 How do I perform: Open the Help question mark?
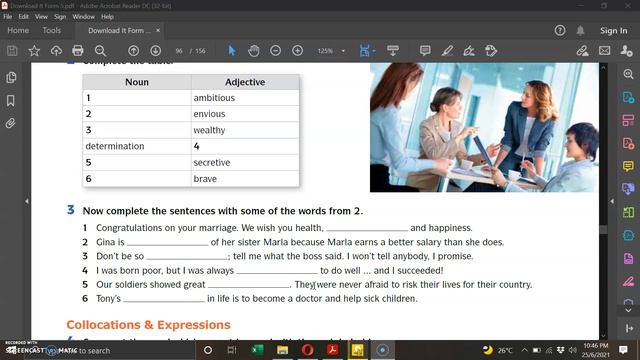560,30
